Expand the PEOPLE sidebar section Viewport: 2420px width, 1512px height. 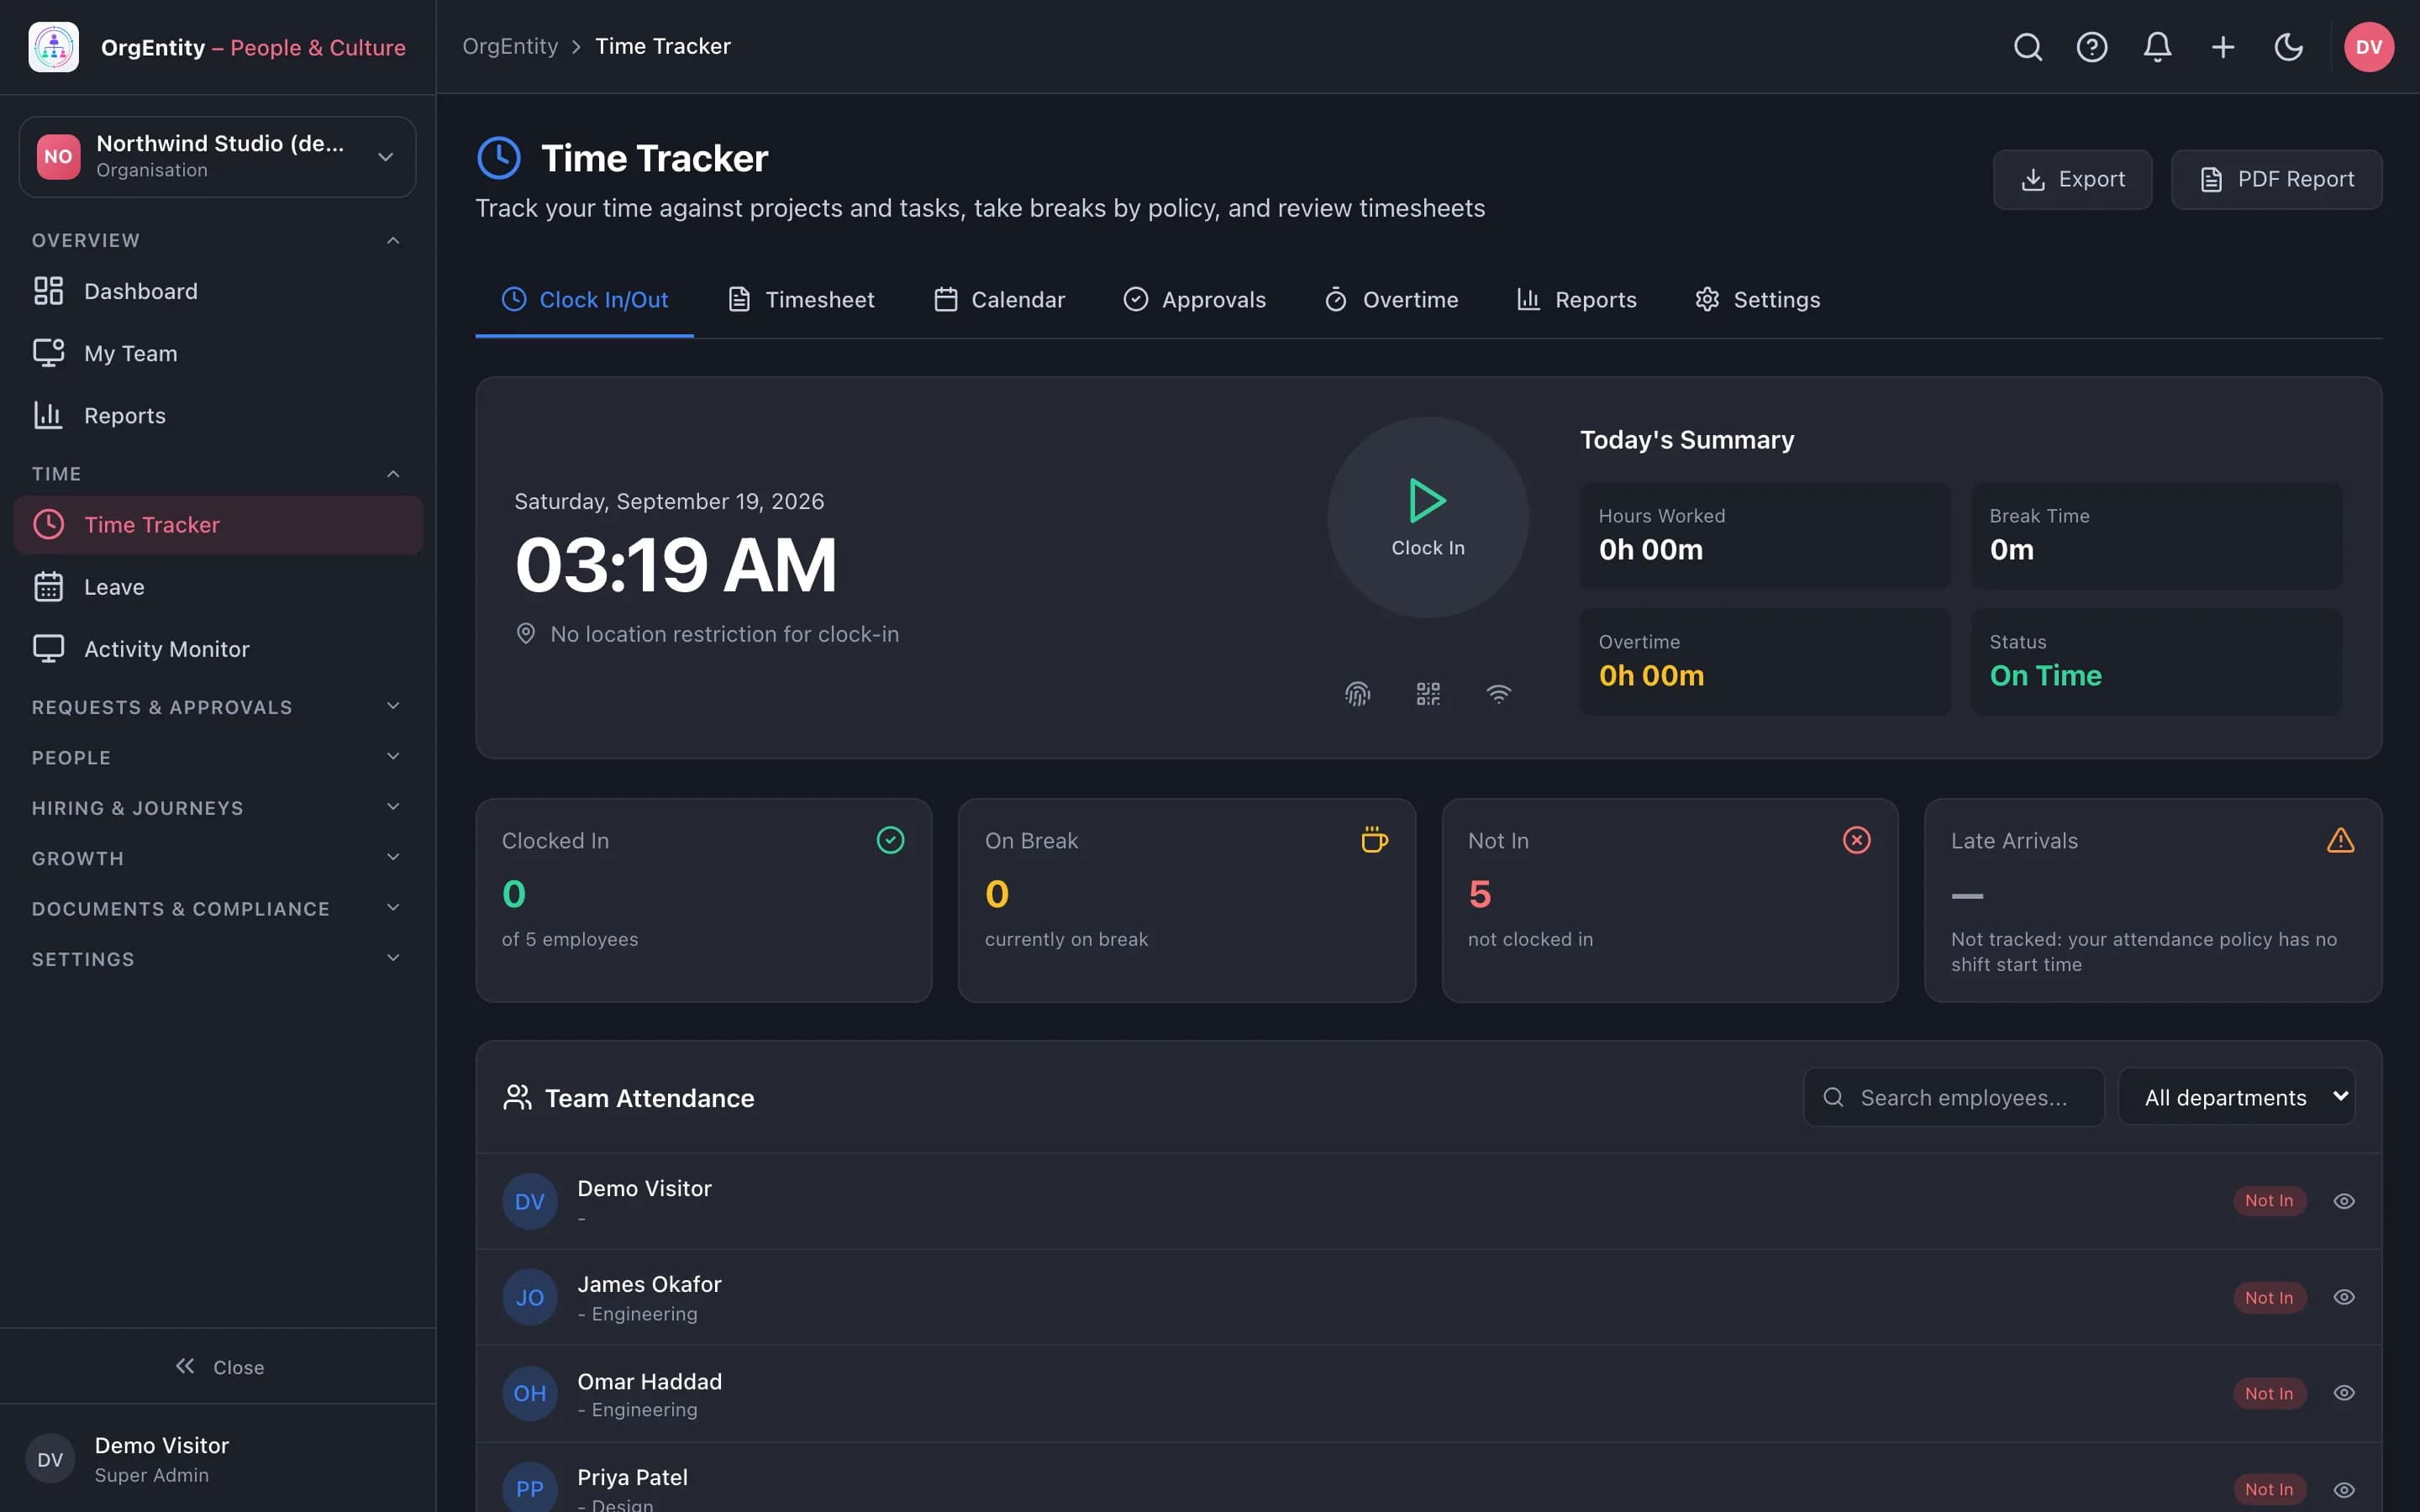click(x=218, y=758)
